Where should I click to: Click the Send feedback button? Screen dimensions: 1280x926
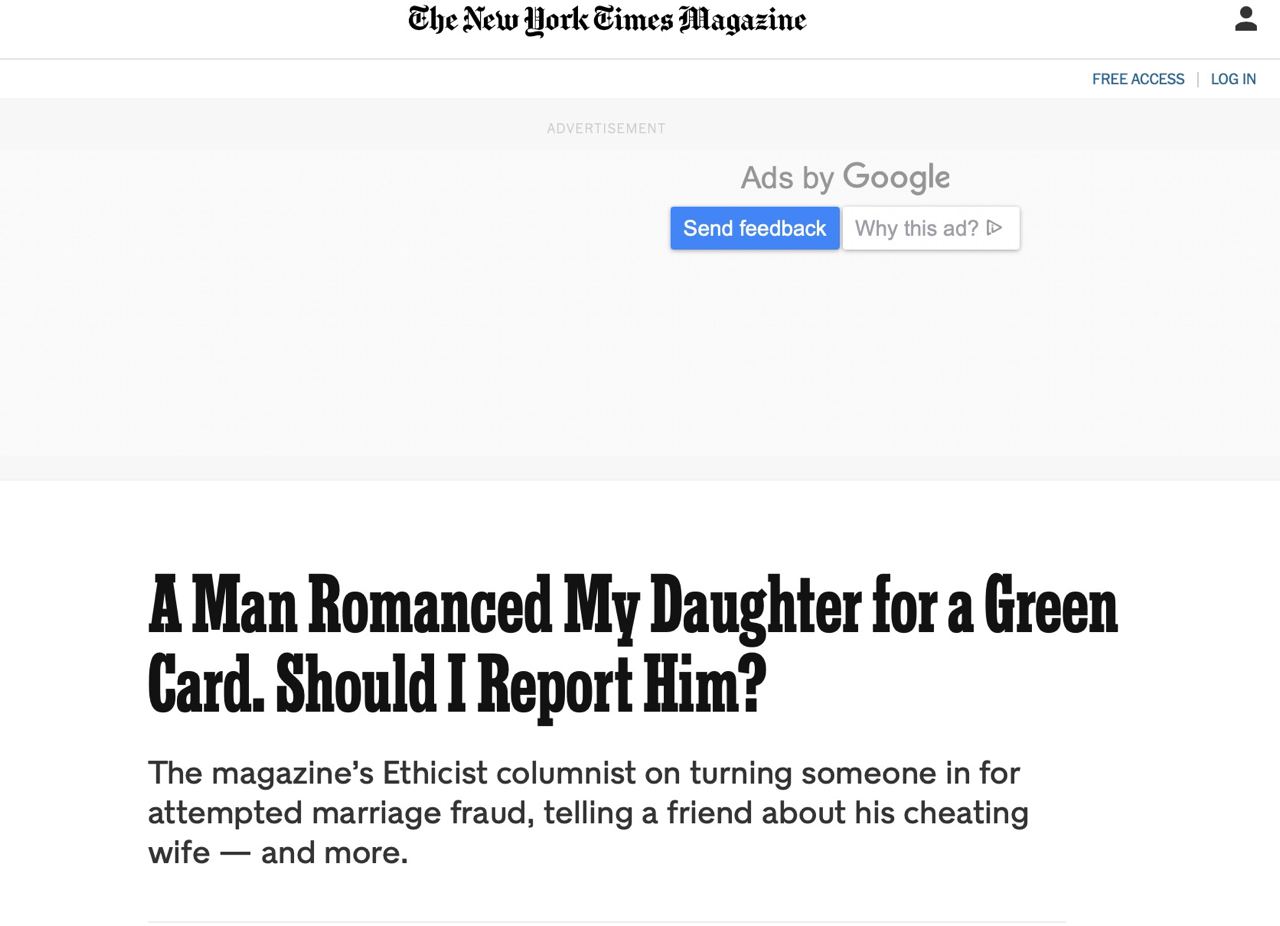(x=755, y=228)
